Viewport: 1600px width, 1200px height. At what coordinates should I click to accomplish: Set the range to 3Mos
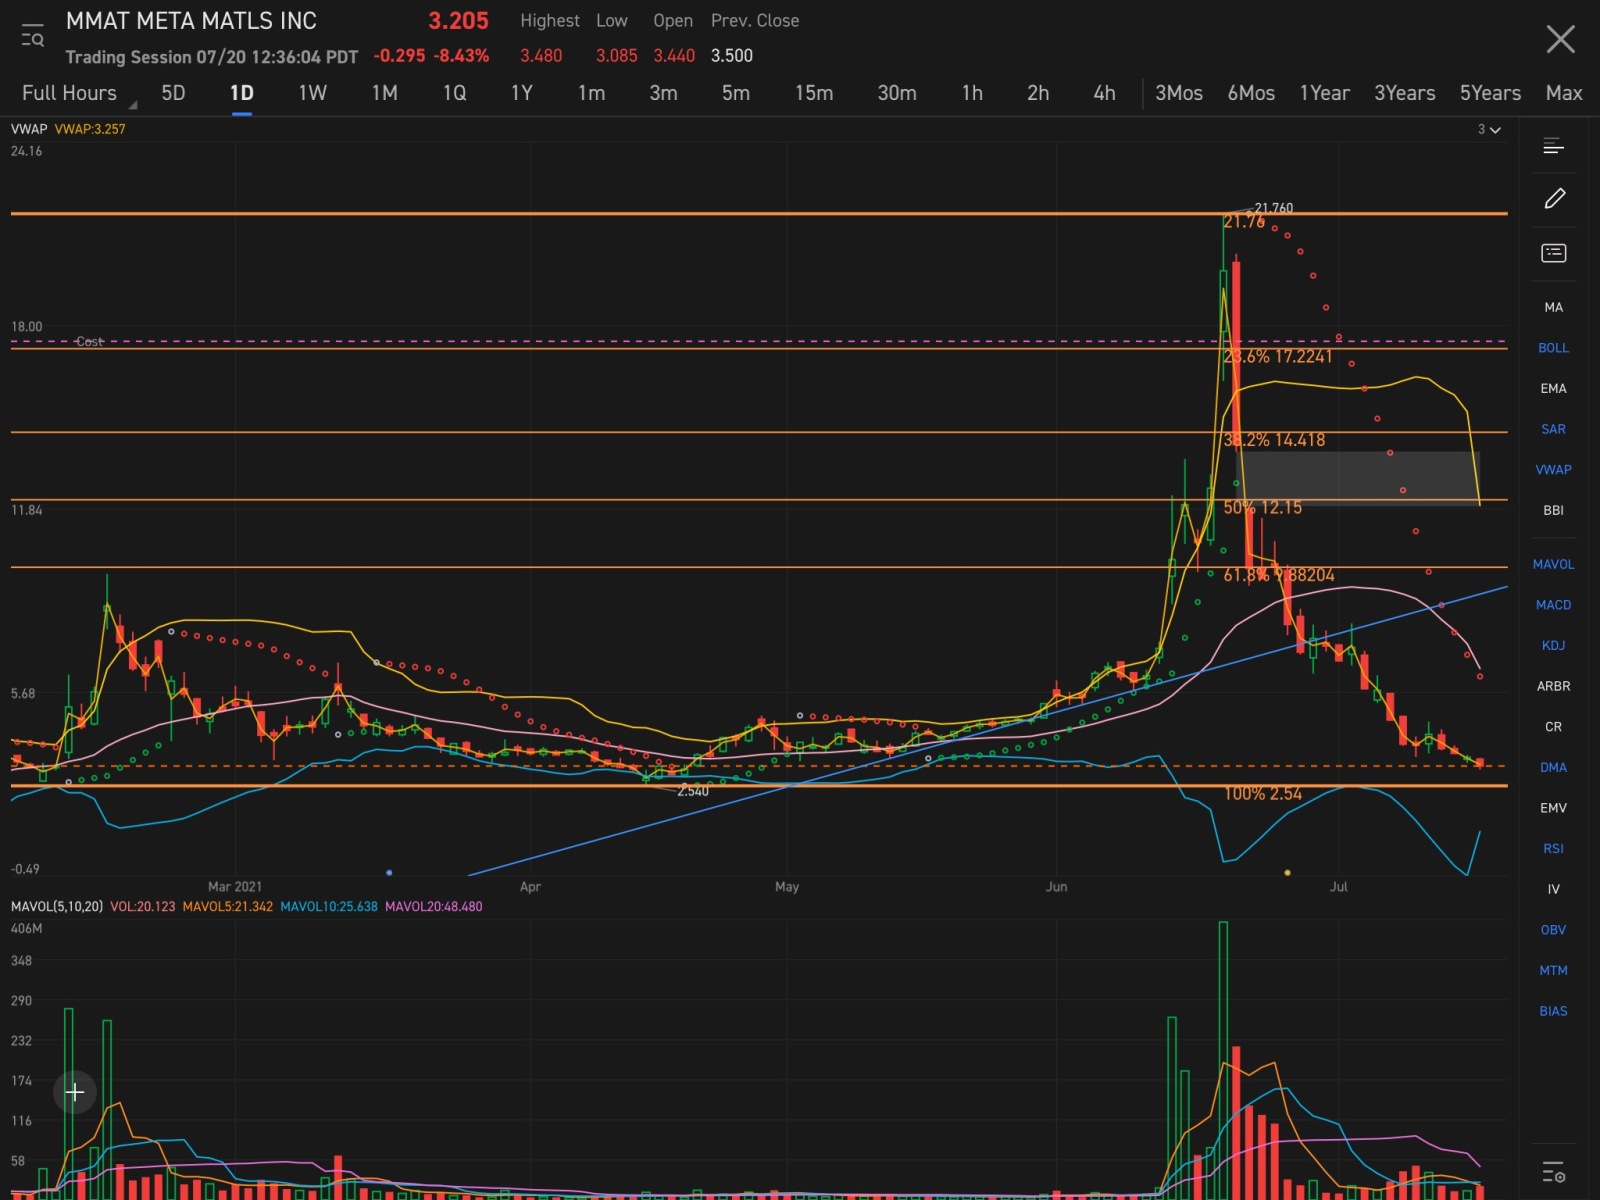pyautogui.click(x=1179, y=93)
